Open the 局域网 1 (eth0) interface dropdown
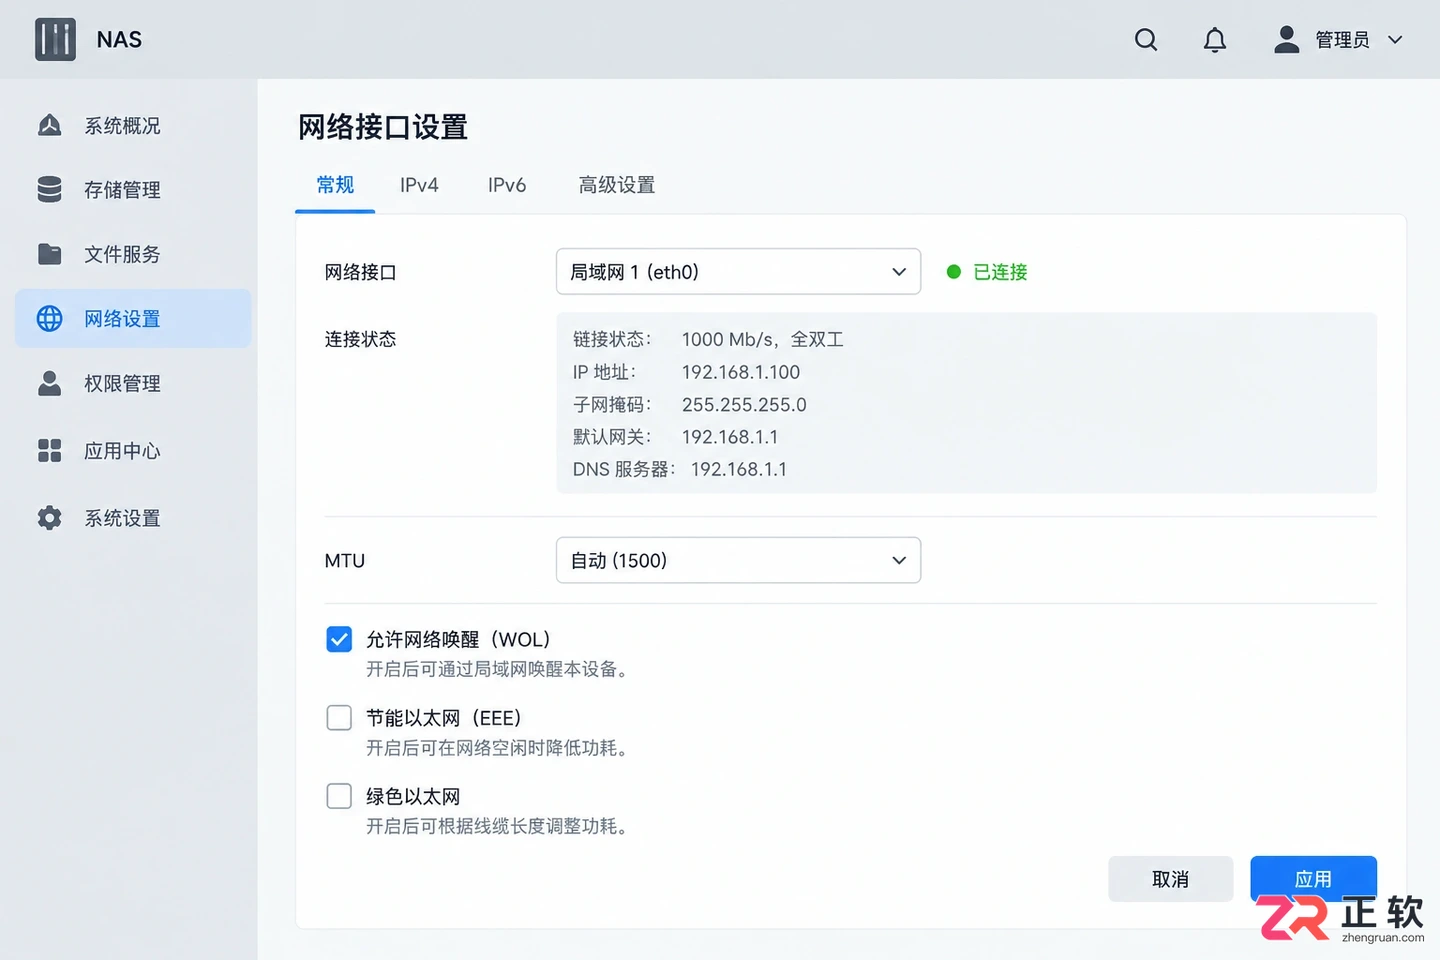 738,271
